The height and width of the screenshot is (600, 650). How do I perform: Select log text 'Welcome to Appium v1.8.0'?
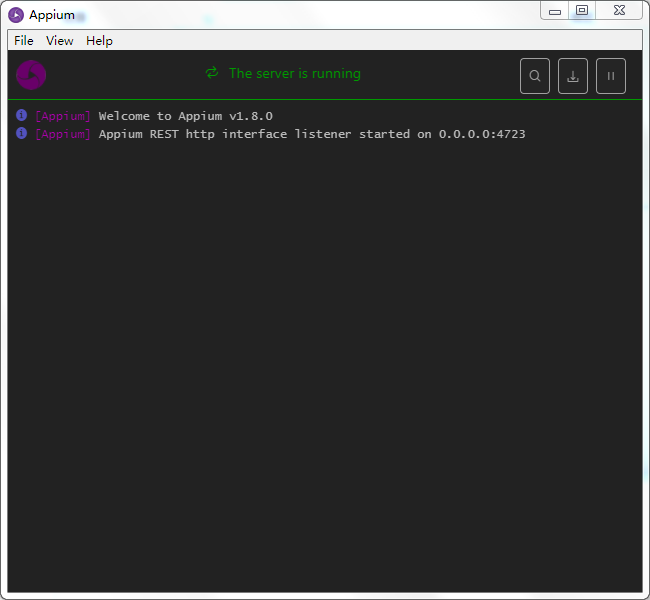186,116
